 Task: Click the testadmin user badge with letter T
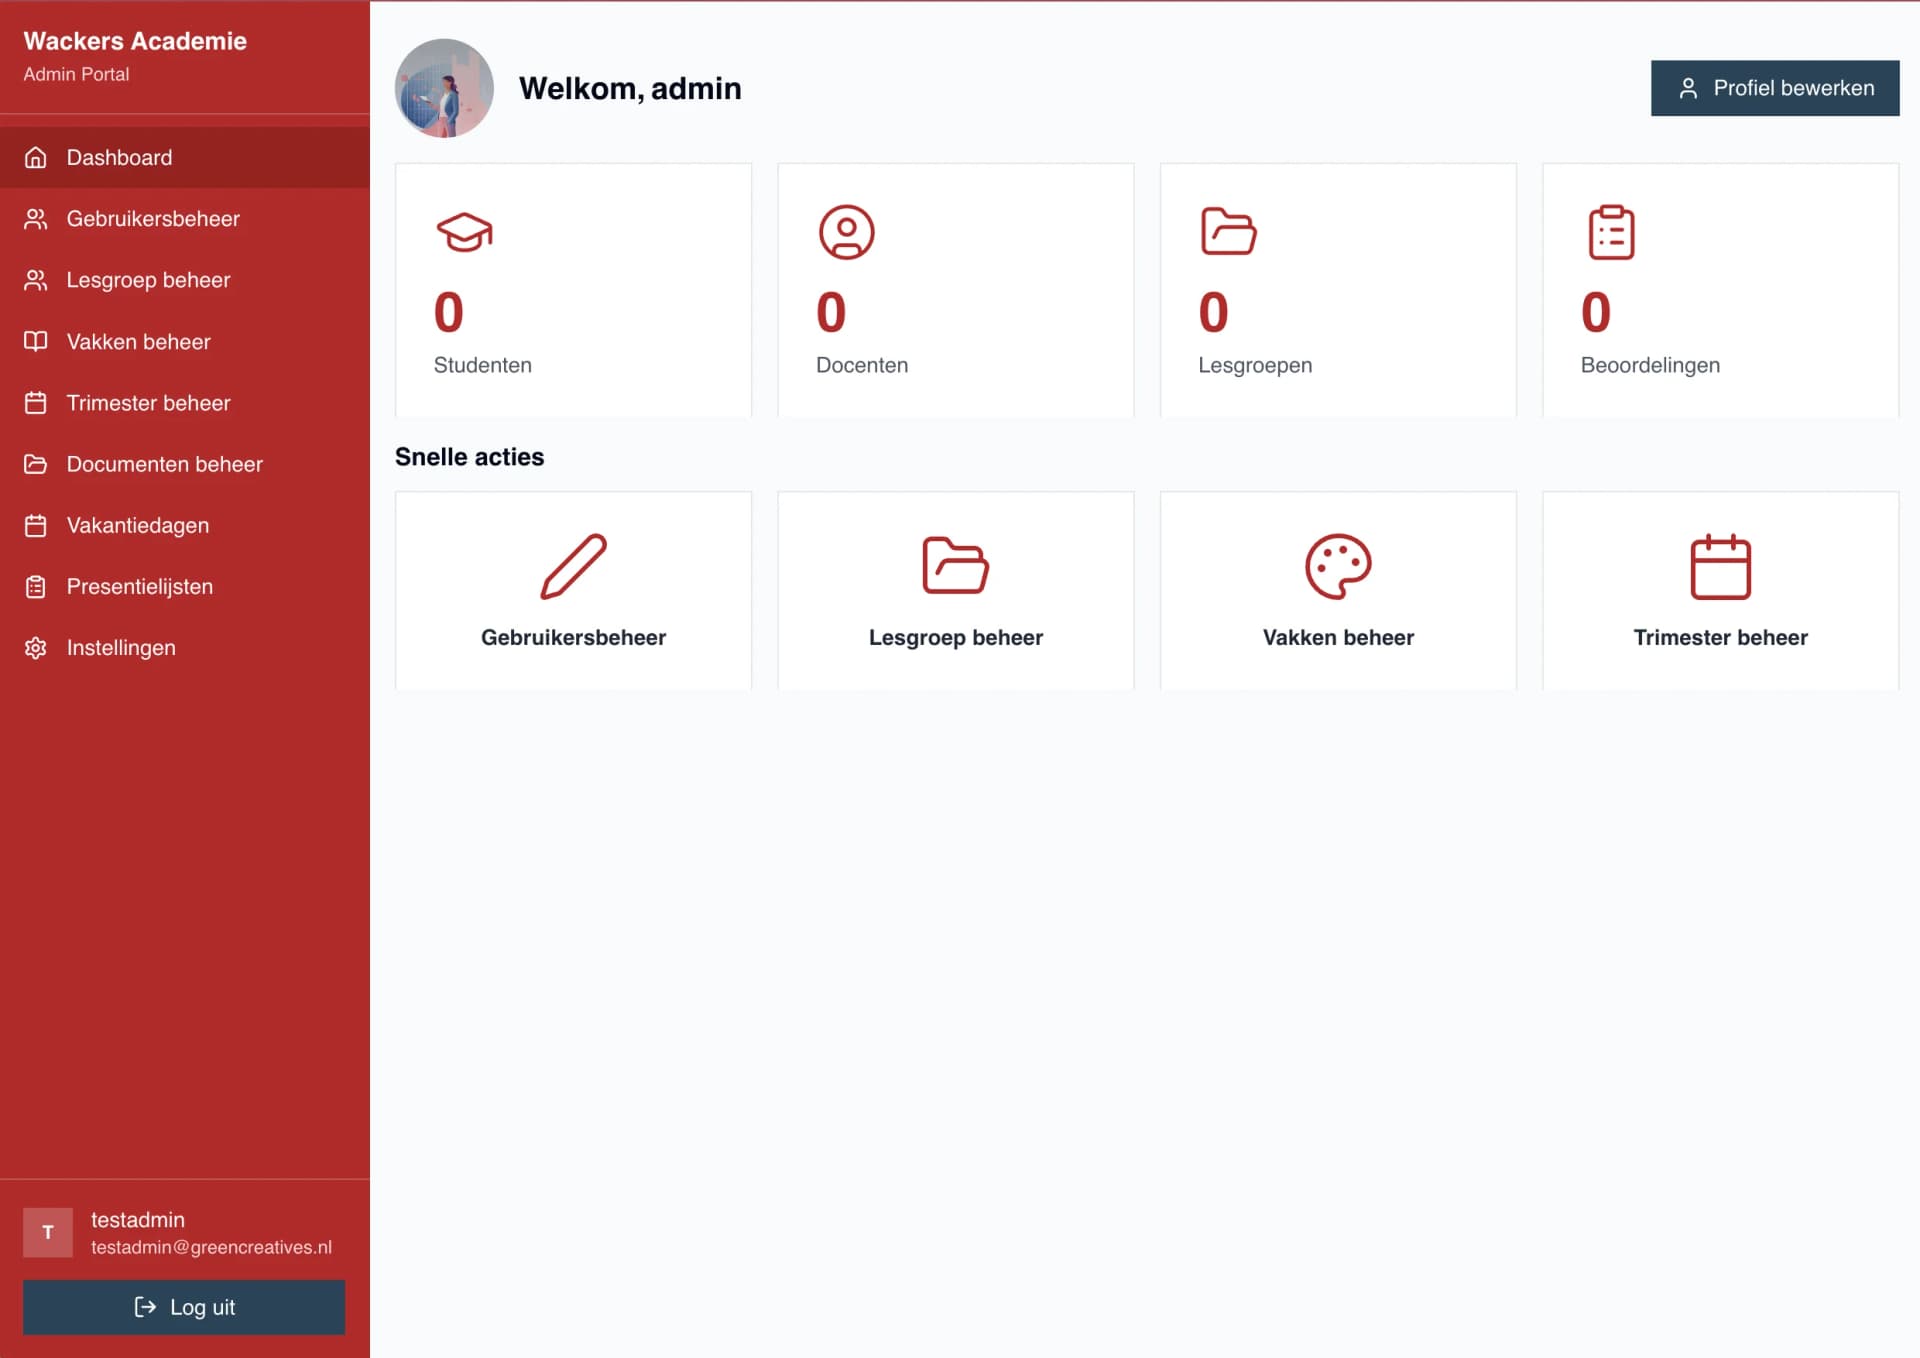[48, 1232]
